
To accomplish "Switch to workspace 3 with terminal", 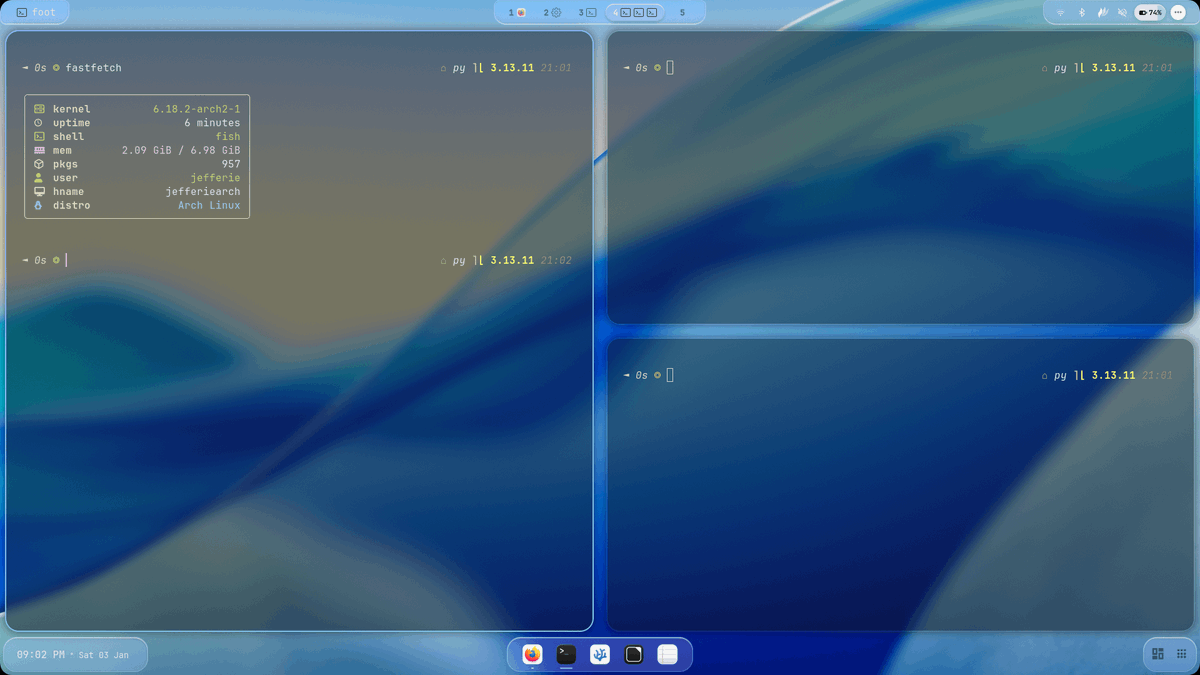I will pos(587,13).
